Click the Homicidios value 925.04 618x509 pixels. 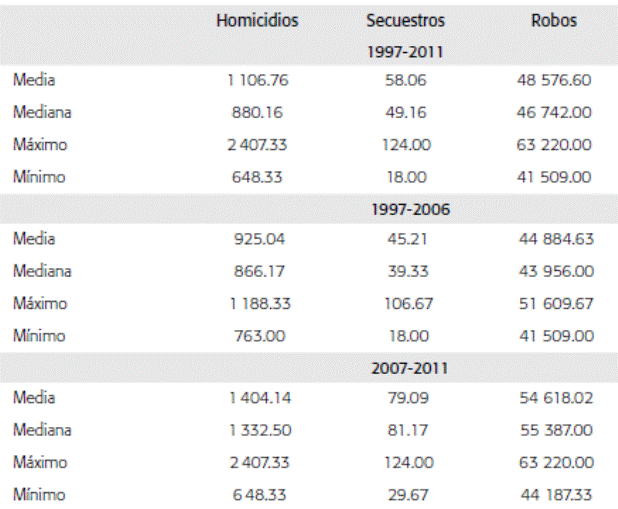[x=257, y=240]
